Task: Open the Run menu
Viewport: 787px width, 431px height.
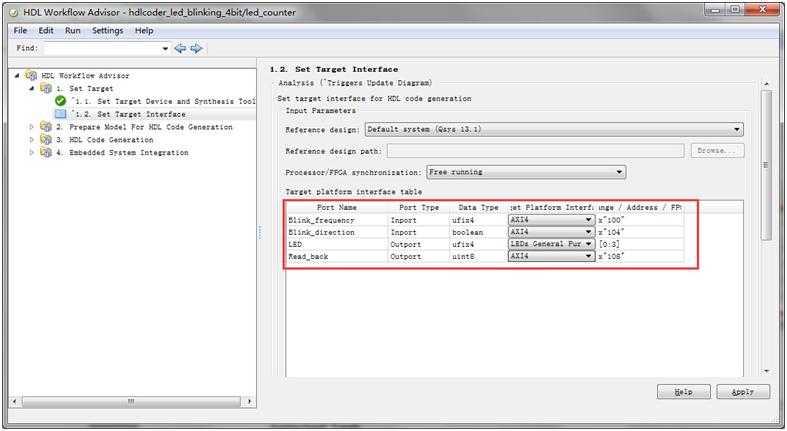Action: (x=73, y=31)
